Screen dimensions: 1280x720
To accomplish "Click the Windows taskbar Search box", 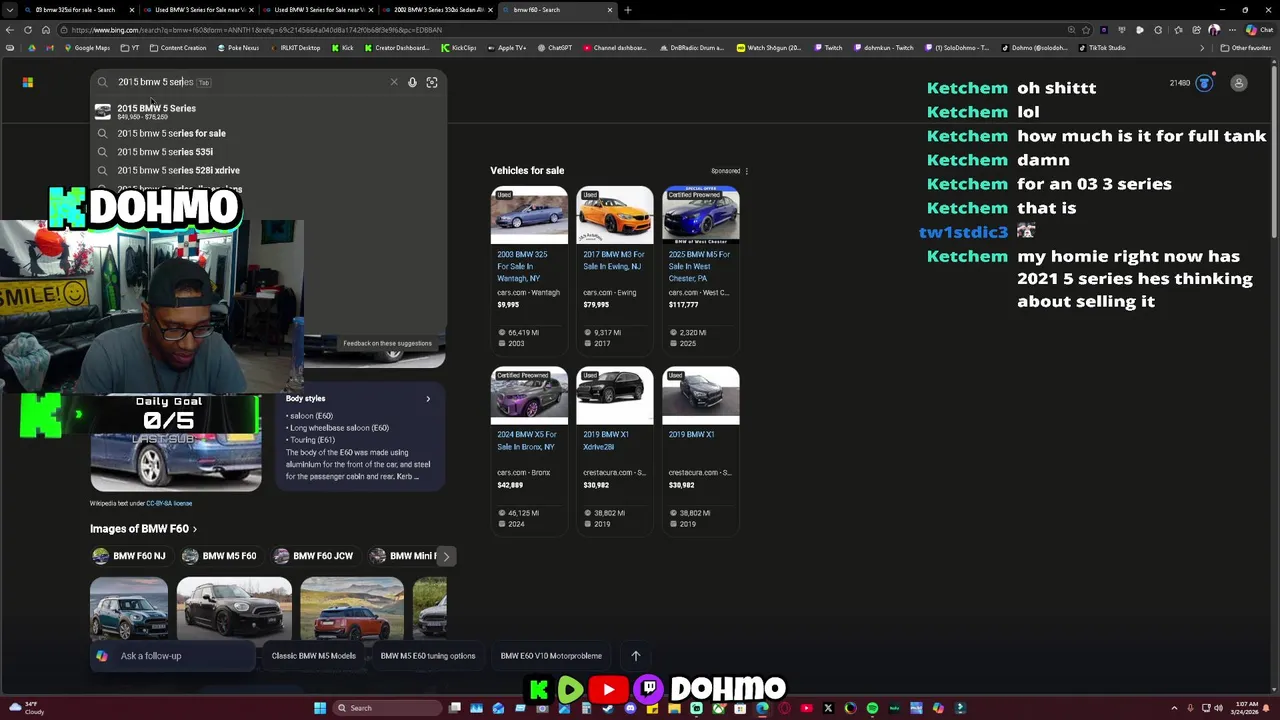I will tap(388, 708).
